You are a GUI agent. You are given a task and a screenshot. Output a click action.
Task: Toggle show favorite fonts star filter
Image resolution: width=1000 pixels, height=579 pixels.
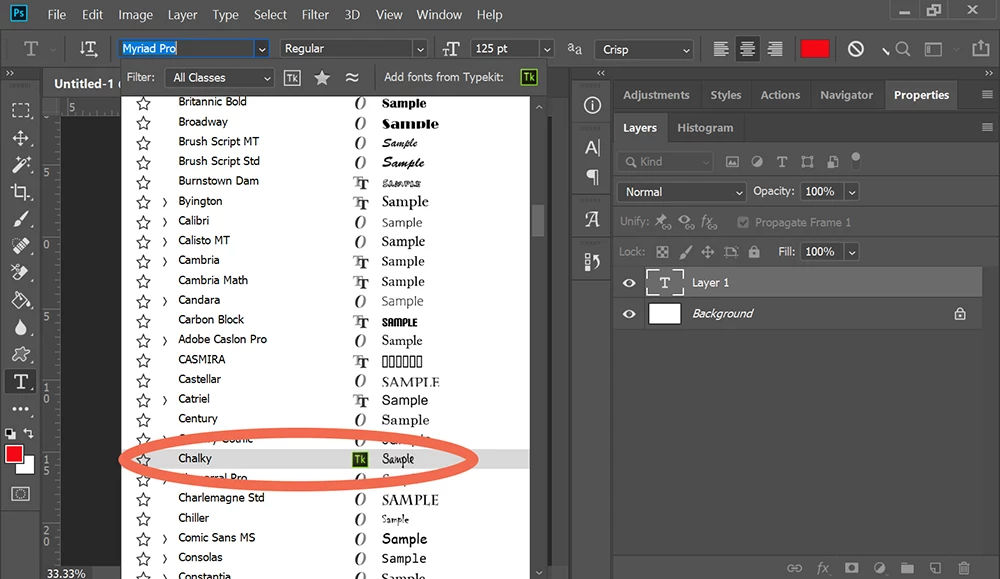click(322, 78)
